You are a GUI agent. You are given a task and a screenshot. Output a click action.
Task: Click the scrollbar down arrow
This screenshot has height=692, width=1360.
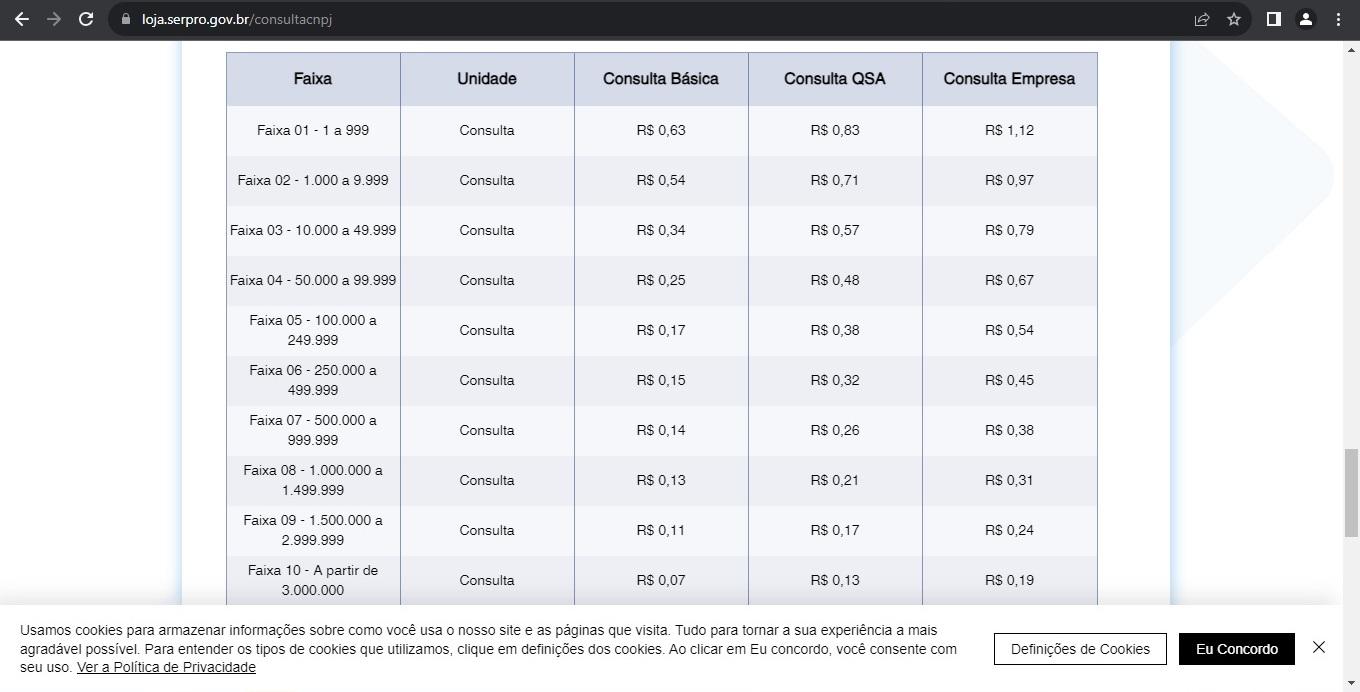coord(1351,684)
